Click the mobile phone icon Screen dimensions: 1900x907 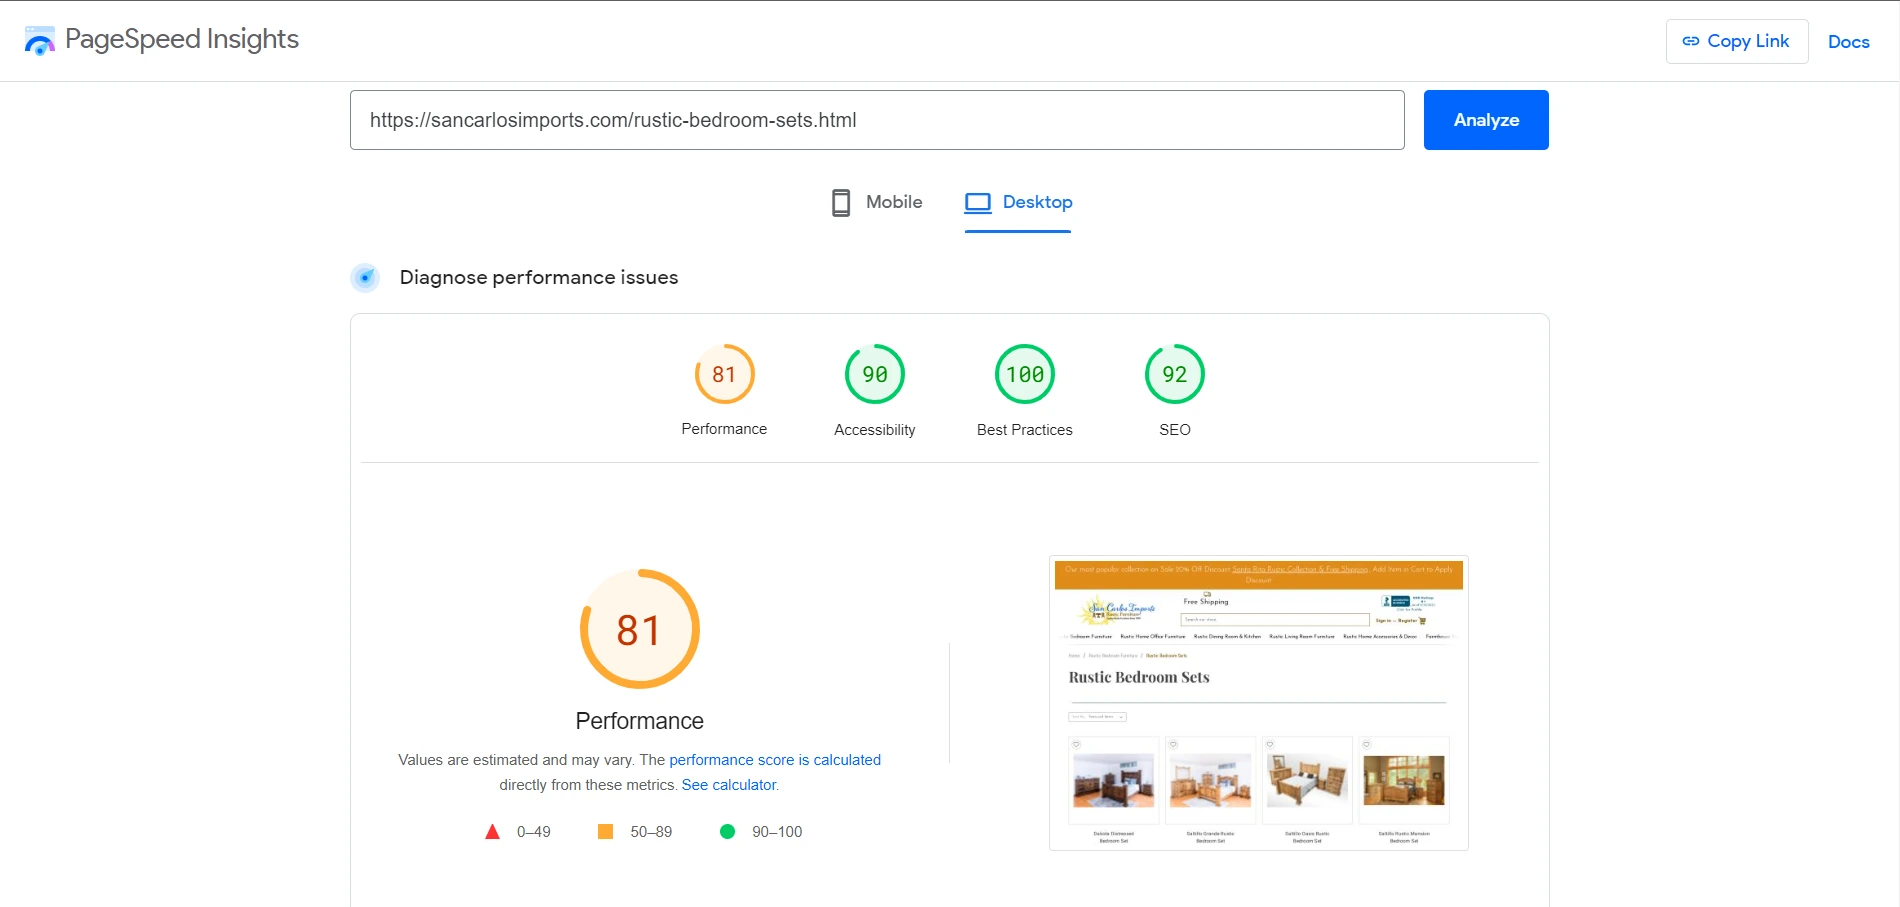click(841, 203)
